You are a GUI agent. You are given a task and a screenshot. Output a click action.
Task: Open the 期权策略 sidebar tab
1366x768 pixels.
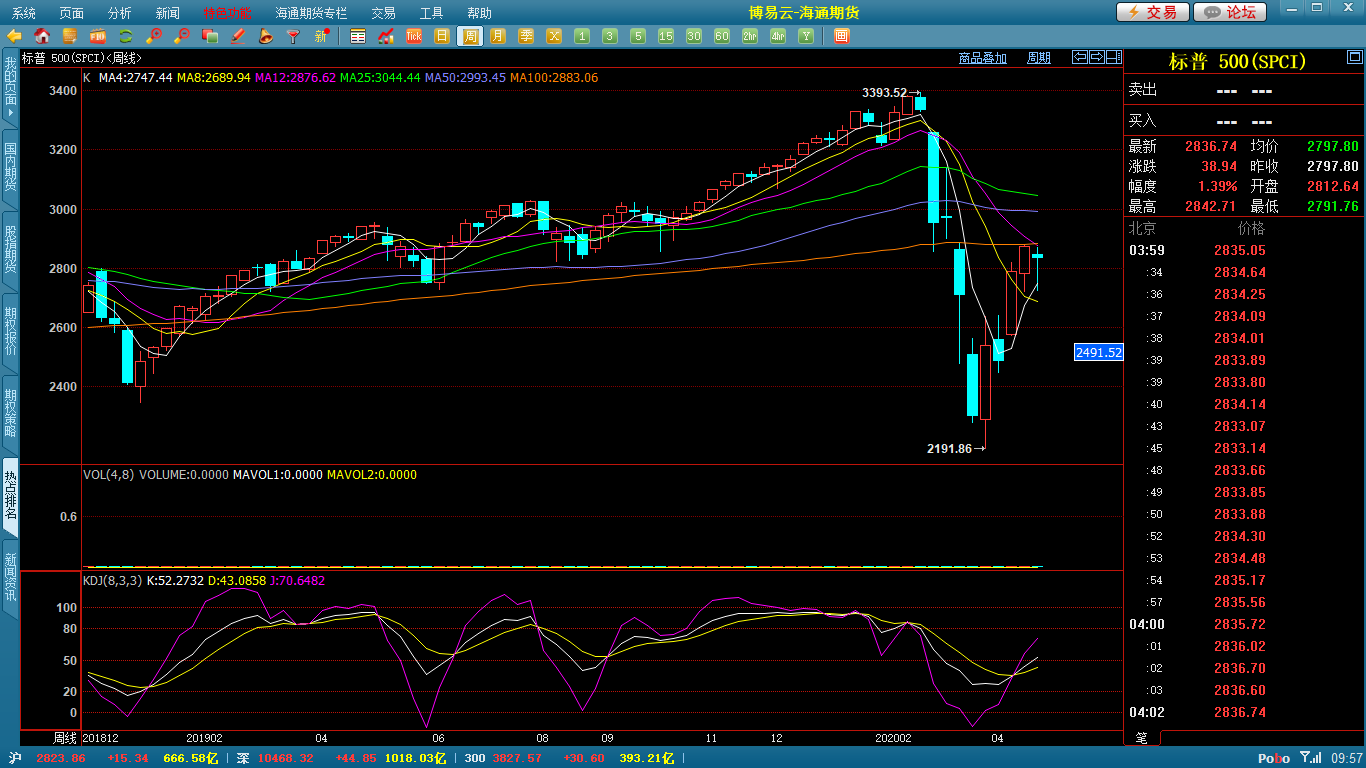pos(10,413)
